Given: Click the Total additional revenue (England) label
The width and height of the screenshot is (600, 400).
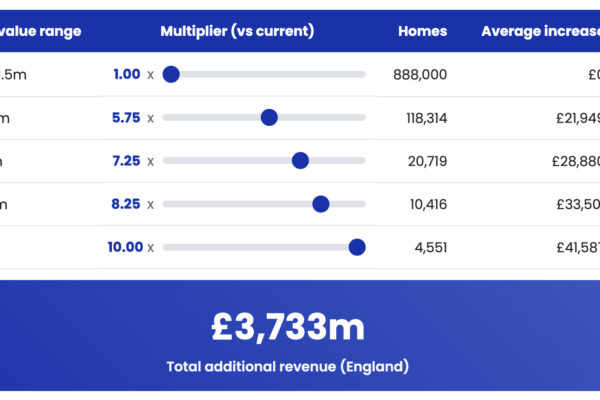Looking at the screenshot, I should click(288, 366).
